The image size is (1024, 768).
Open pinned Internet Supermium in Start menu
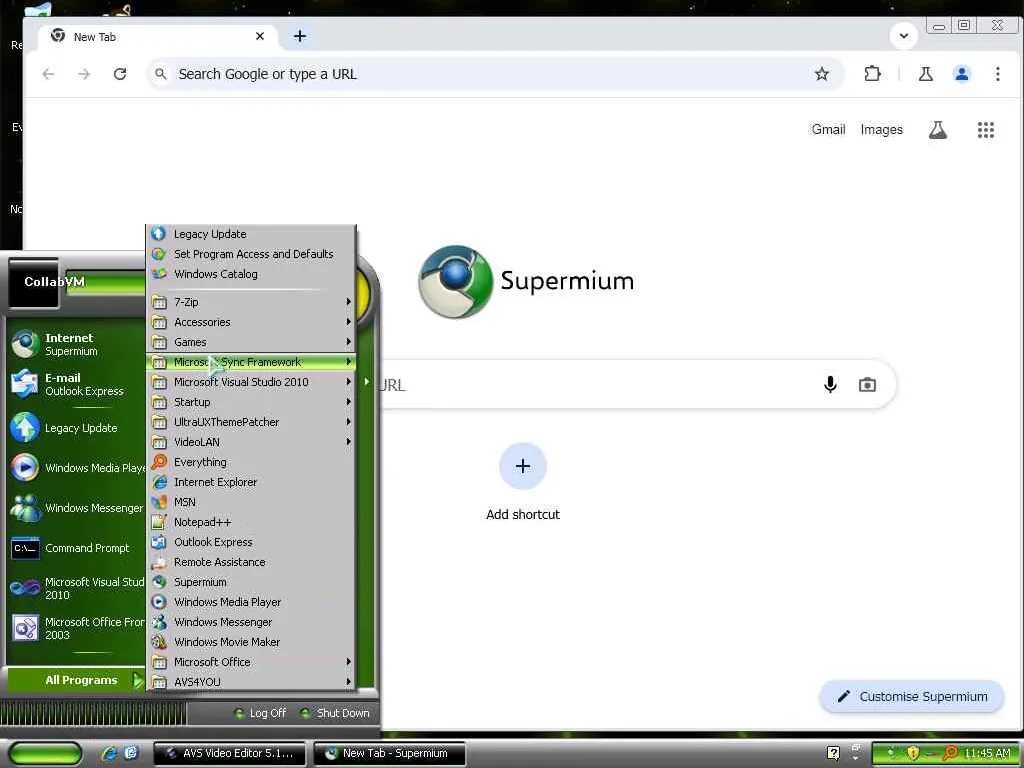[x=76, y=344]
